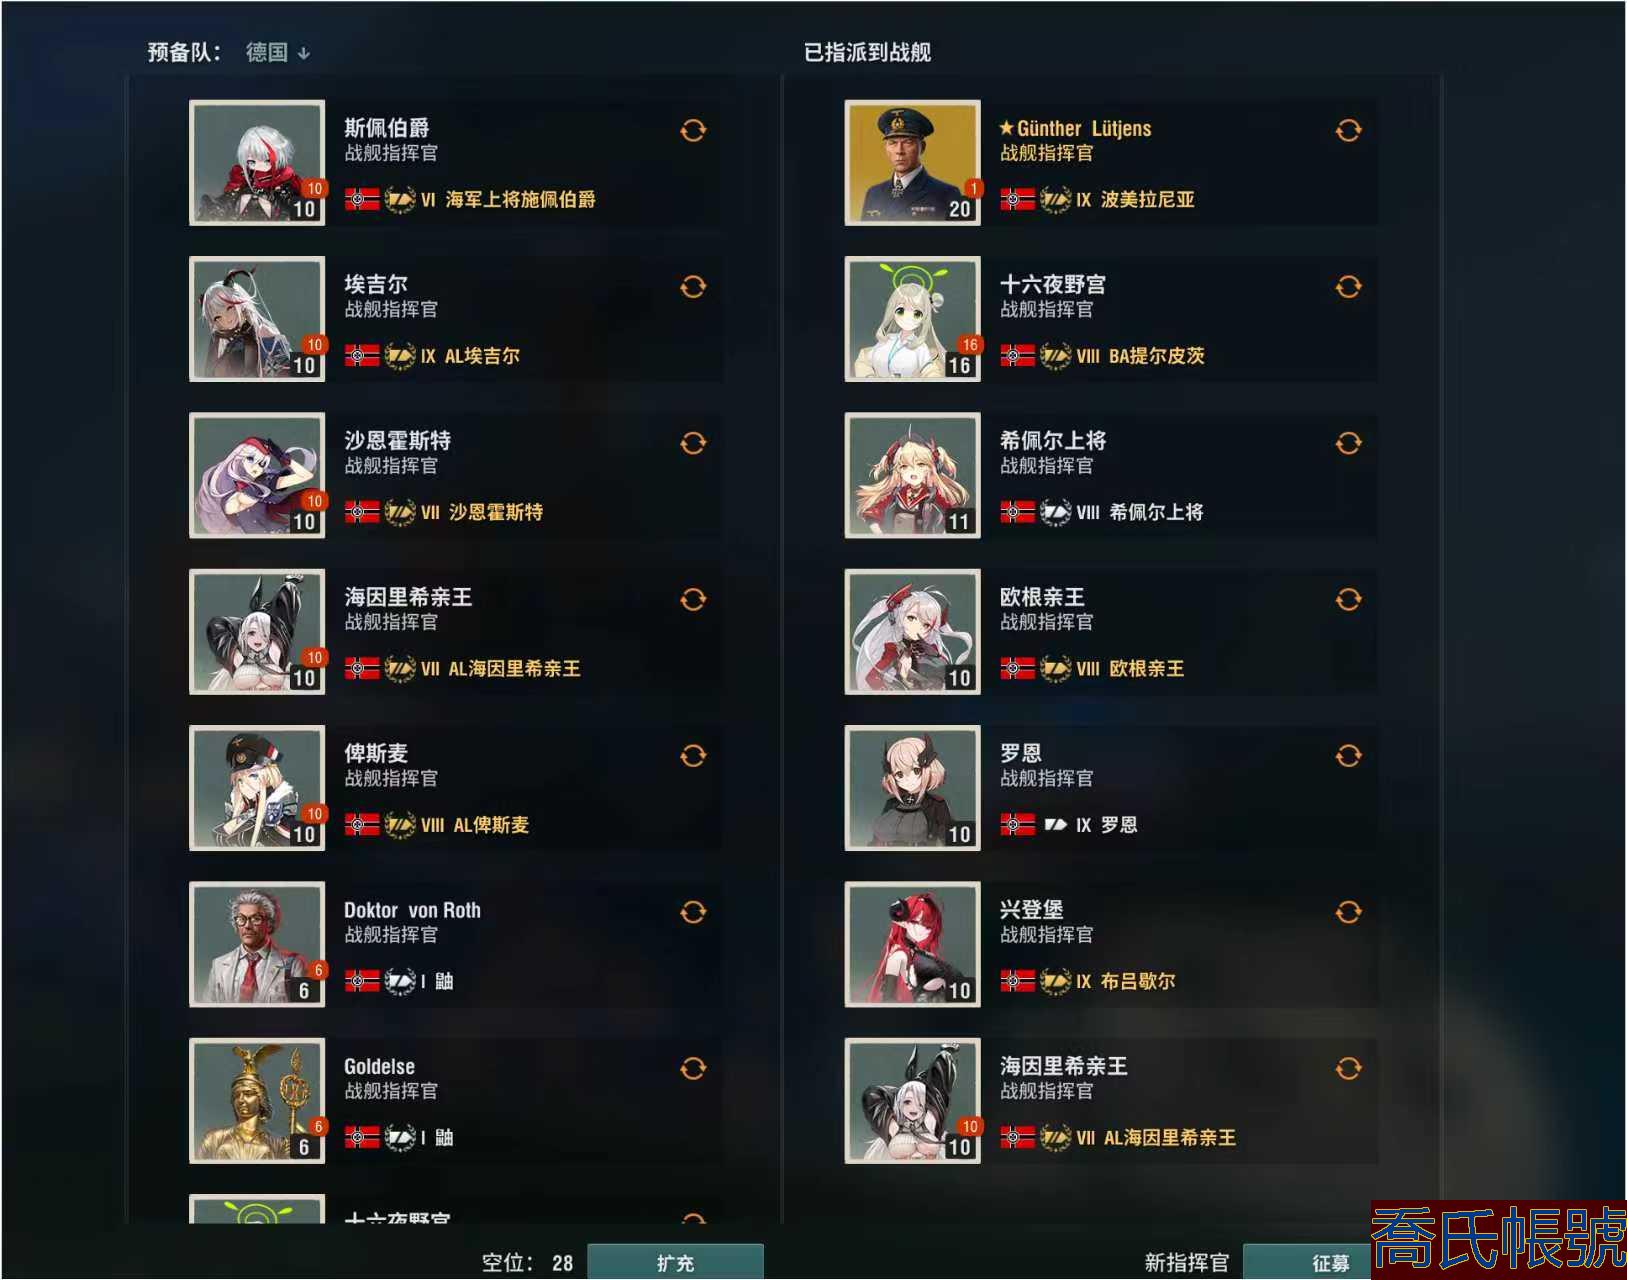The width and height of the screenshot is (1627, 1280).
Task: Open the 德国 nation dropdown
Action: [x=278, y=52]
